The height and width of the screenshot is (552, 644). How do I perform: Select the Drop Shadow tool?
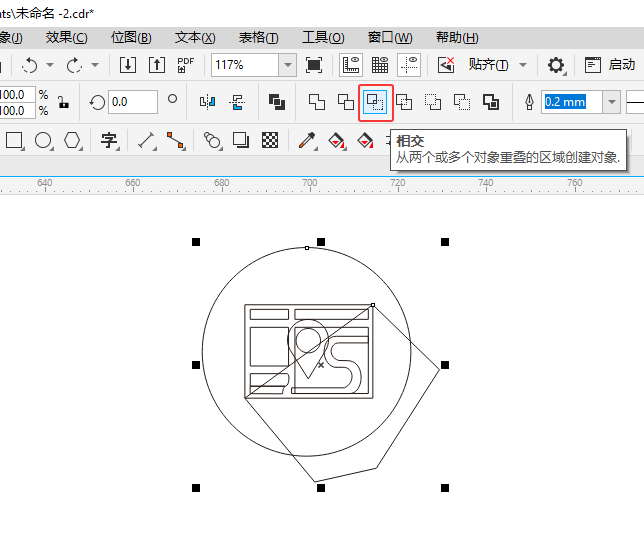click(241, 140)
